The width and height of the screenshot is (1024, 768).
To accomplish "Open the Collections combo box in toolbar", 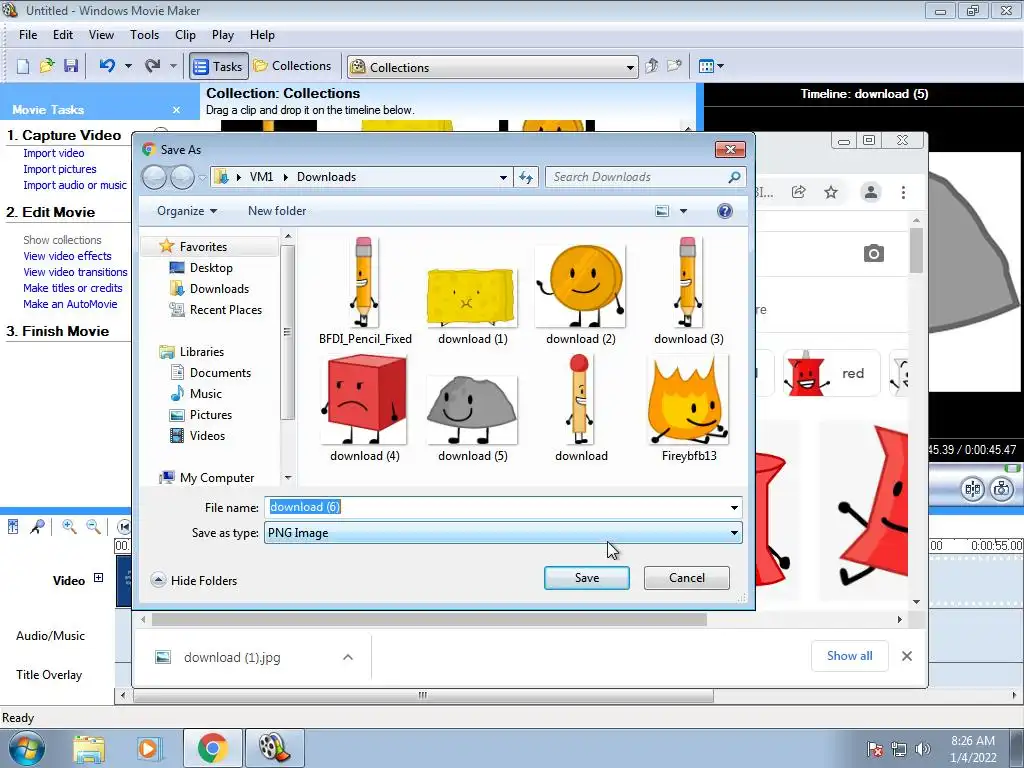I will [x=492, y=67].
